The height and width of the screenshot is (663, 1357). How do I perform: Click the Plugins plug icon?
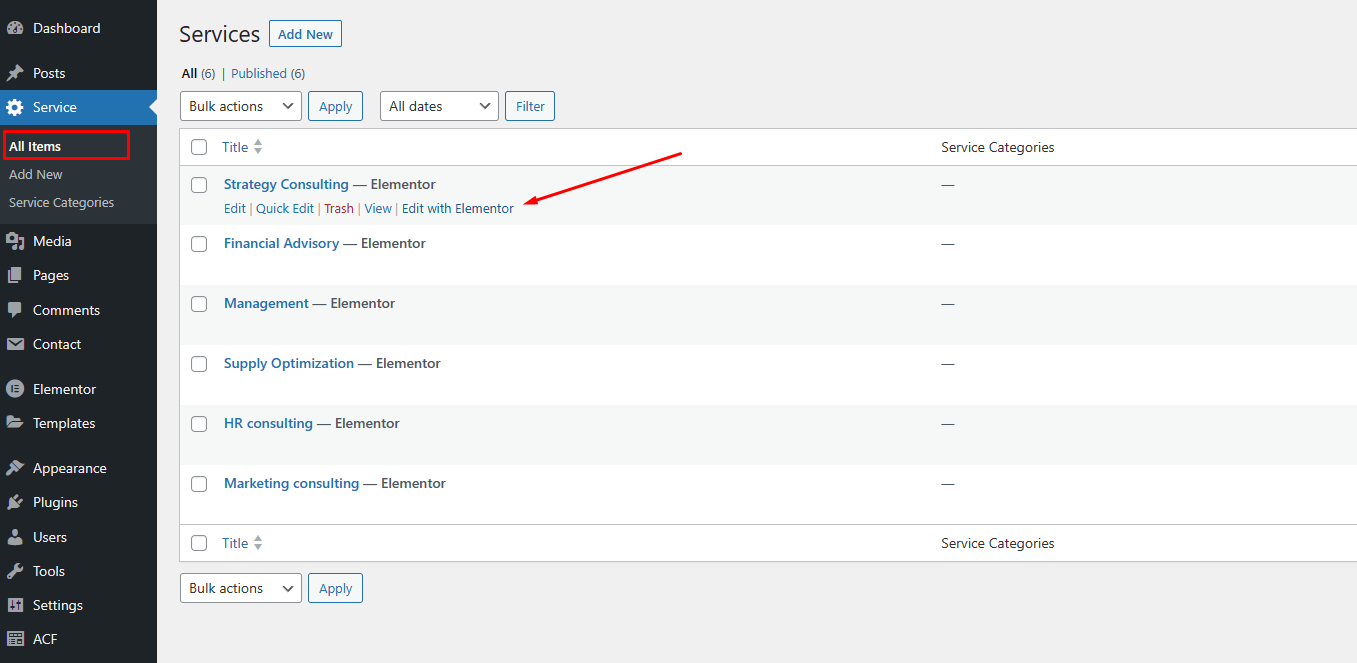[x=15, y=502]
